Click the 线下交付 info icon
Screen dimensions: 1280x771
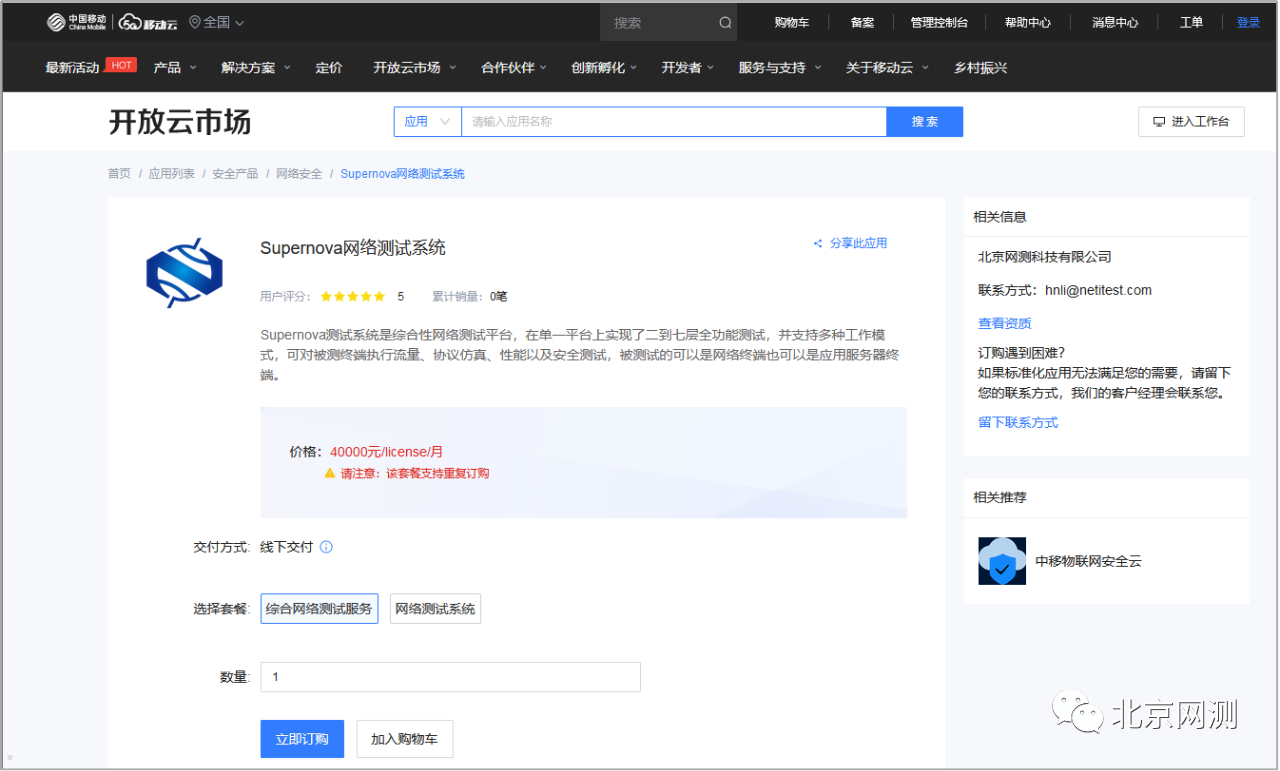click(x=326, y=547)
